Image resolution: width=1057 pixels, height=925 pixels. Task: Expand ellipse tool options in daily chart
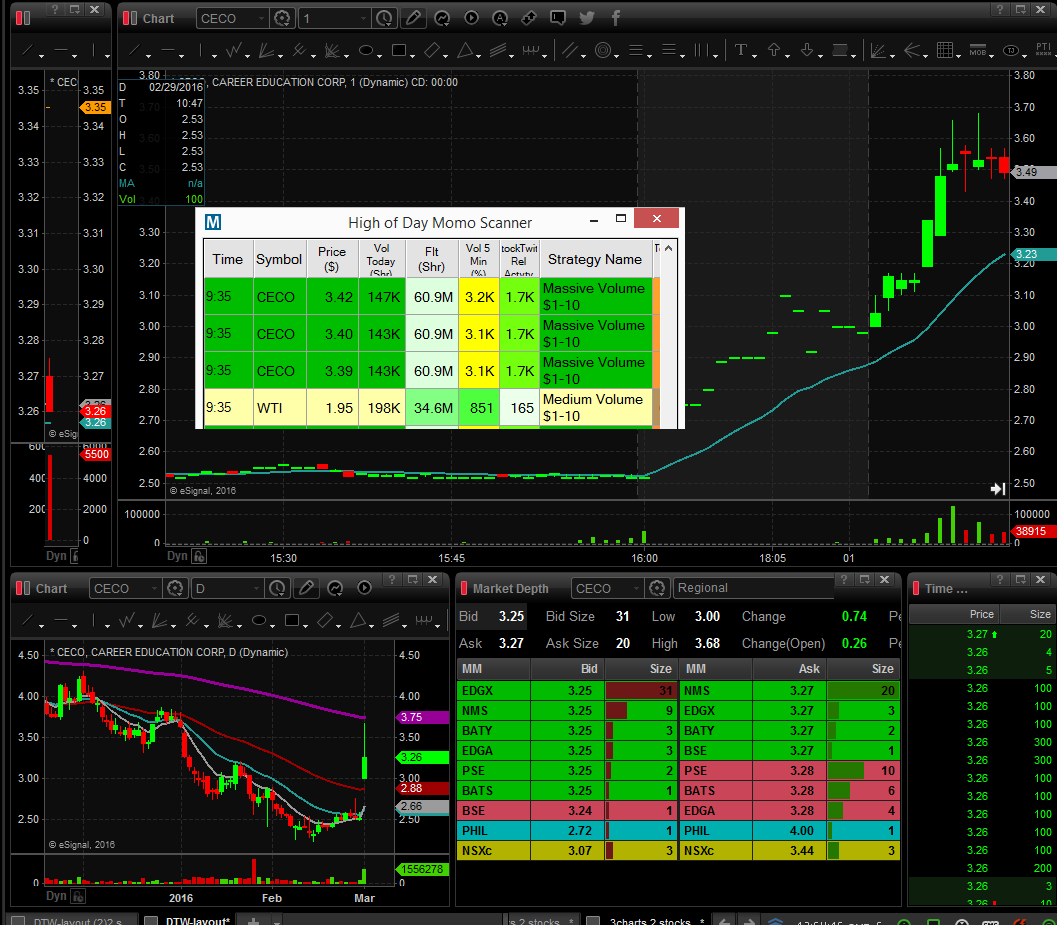pyautogui.click(x=272, y=625)
